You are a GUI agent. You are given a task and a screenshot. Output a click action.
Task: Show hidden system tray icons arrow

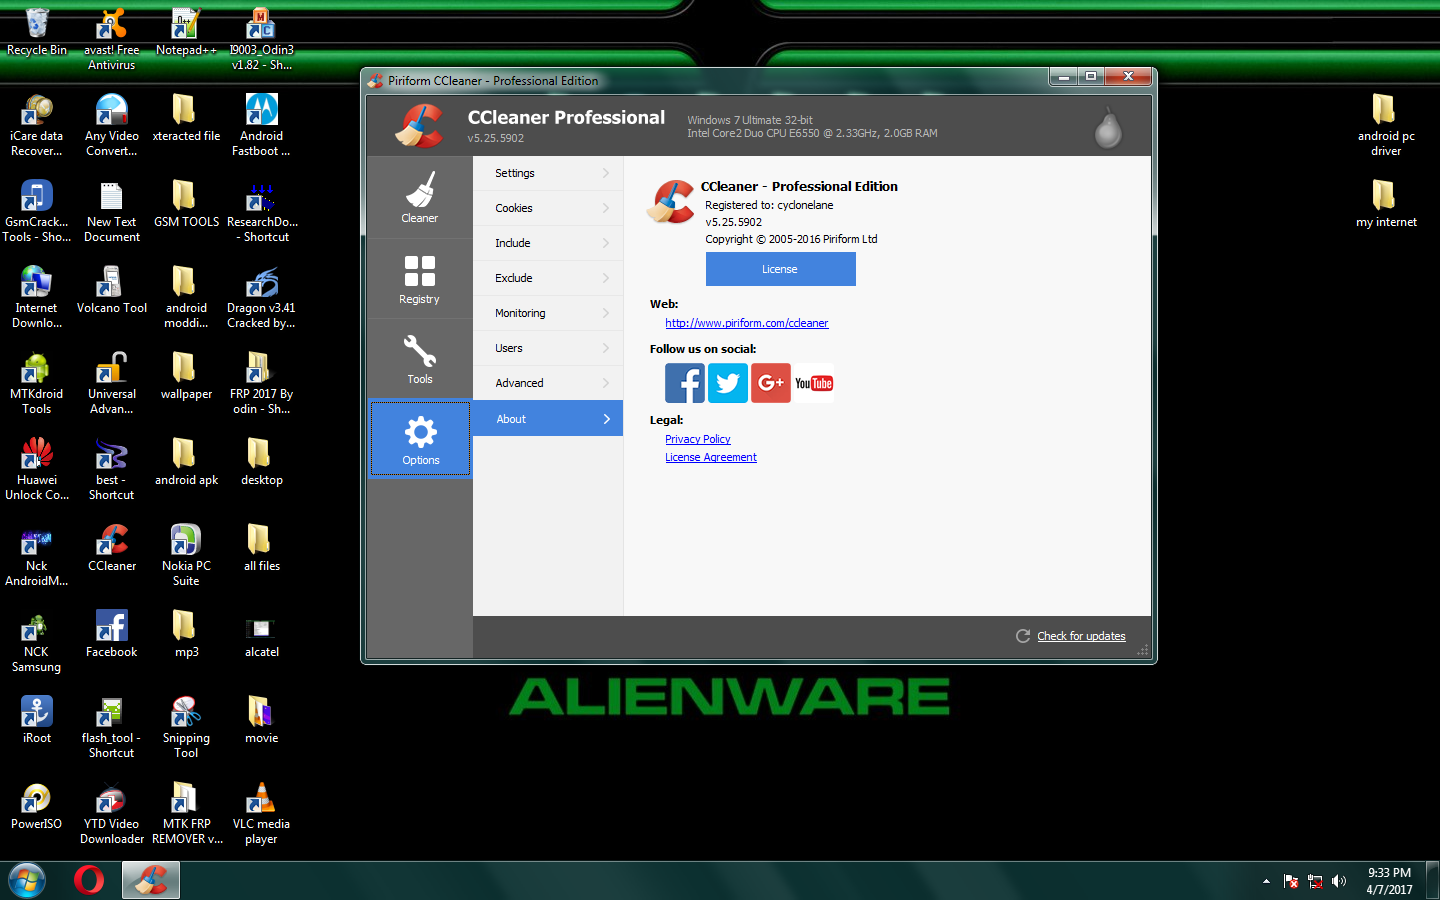[1266, 881]
